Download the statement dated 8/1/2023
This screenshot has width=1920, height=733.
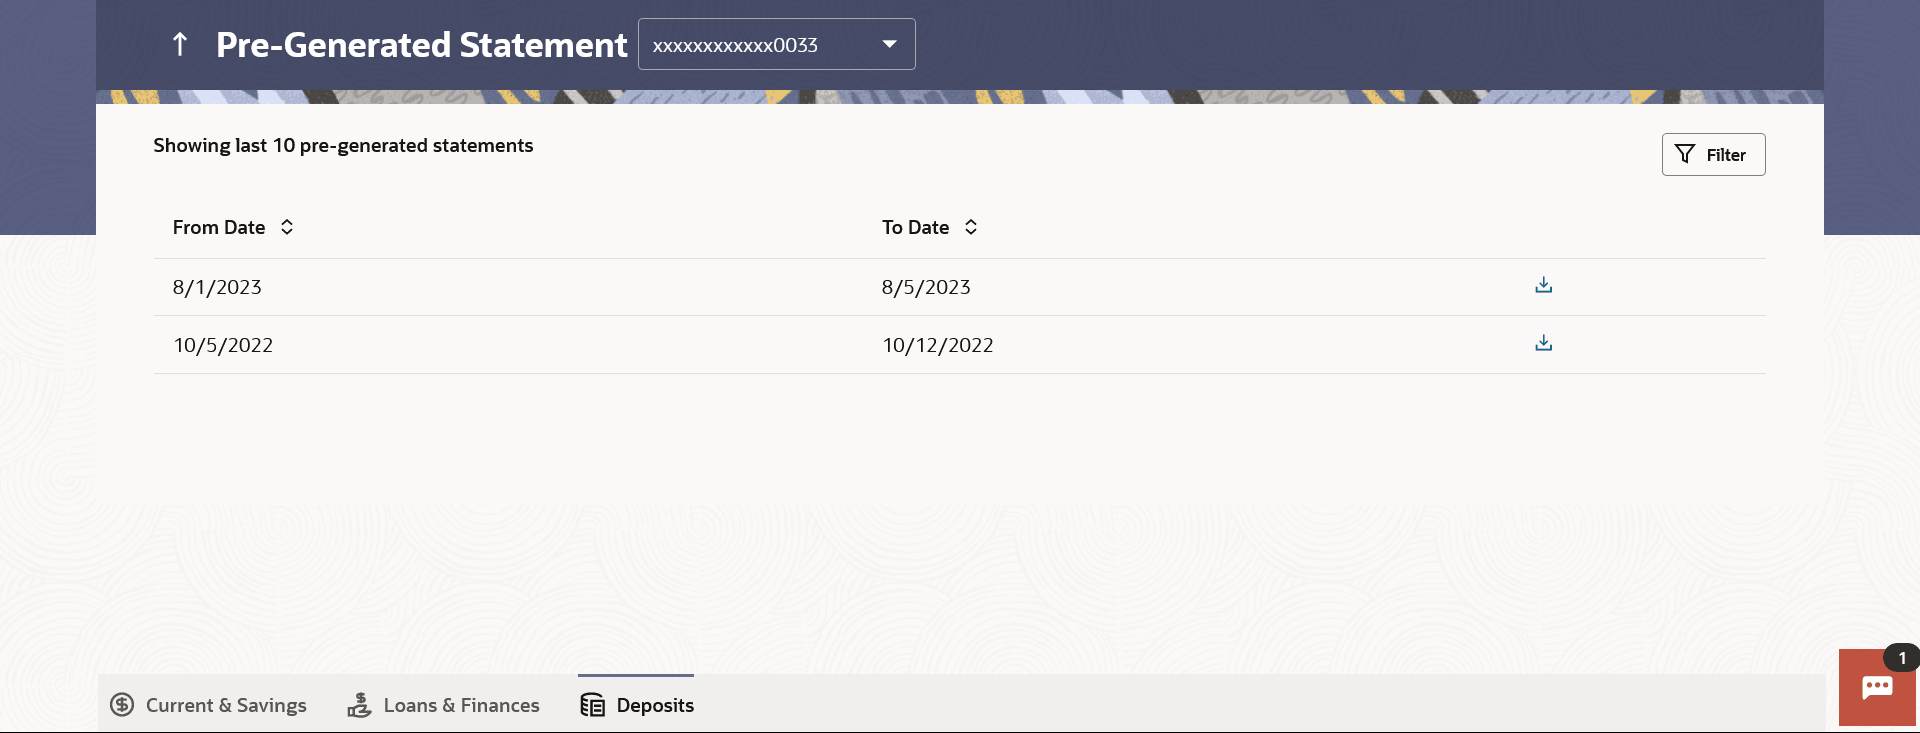pyautogui.click(x=1543, y=285)
